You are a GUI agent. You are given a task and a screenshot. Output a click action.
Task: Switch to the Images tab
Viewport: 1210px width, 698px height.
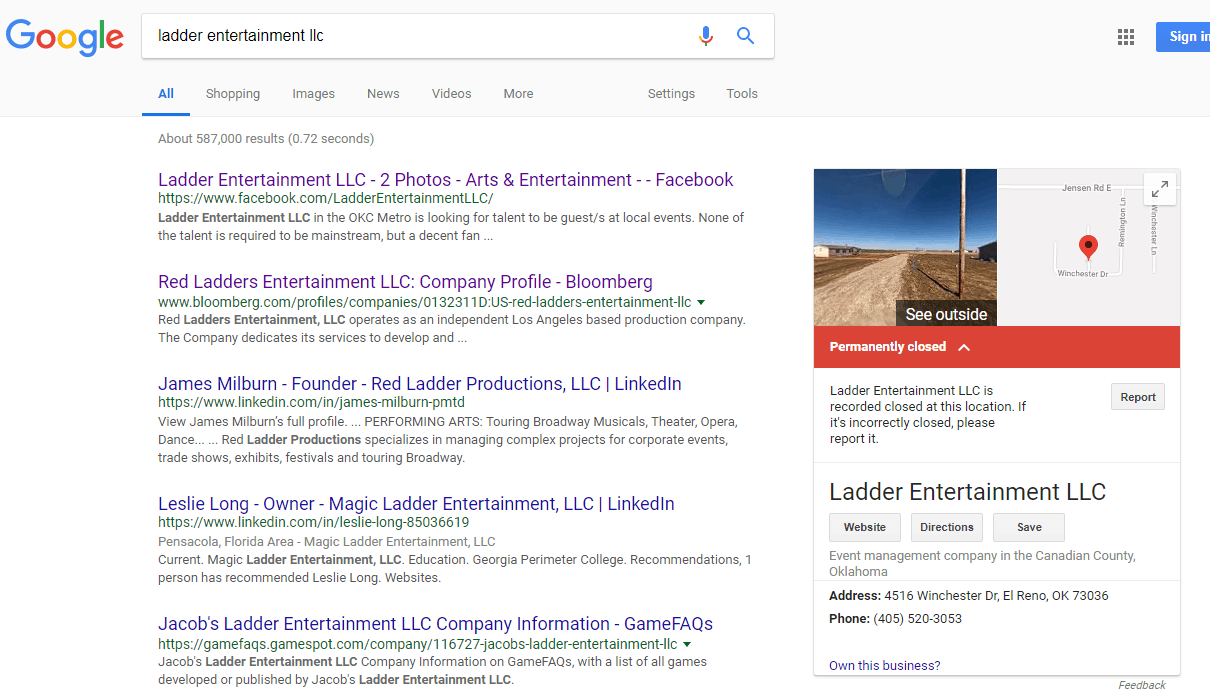pyautogui.click(x=313, y=94)
